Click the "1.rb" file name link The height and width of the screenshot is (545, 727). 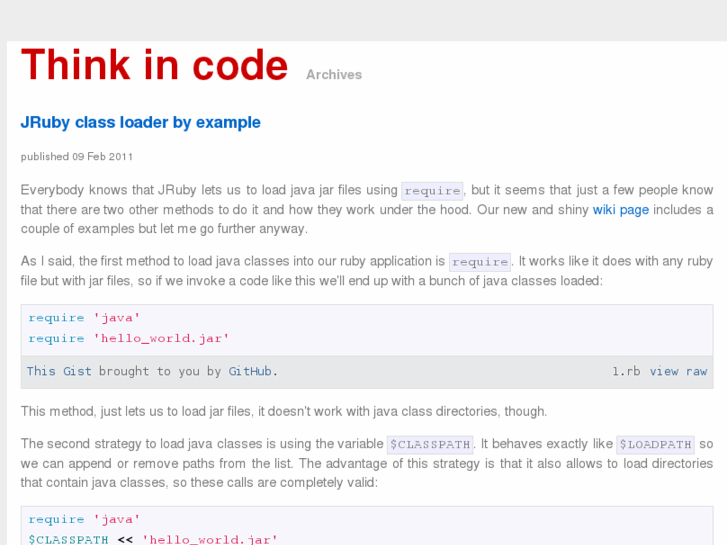coord(626,371)
